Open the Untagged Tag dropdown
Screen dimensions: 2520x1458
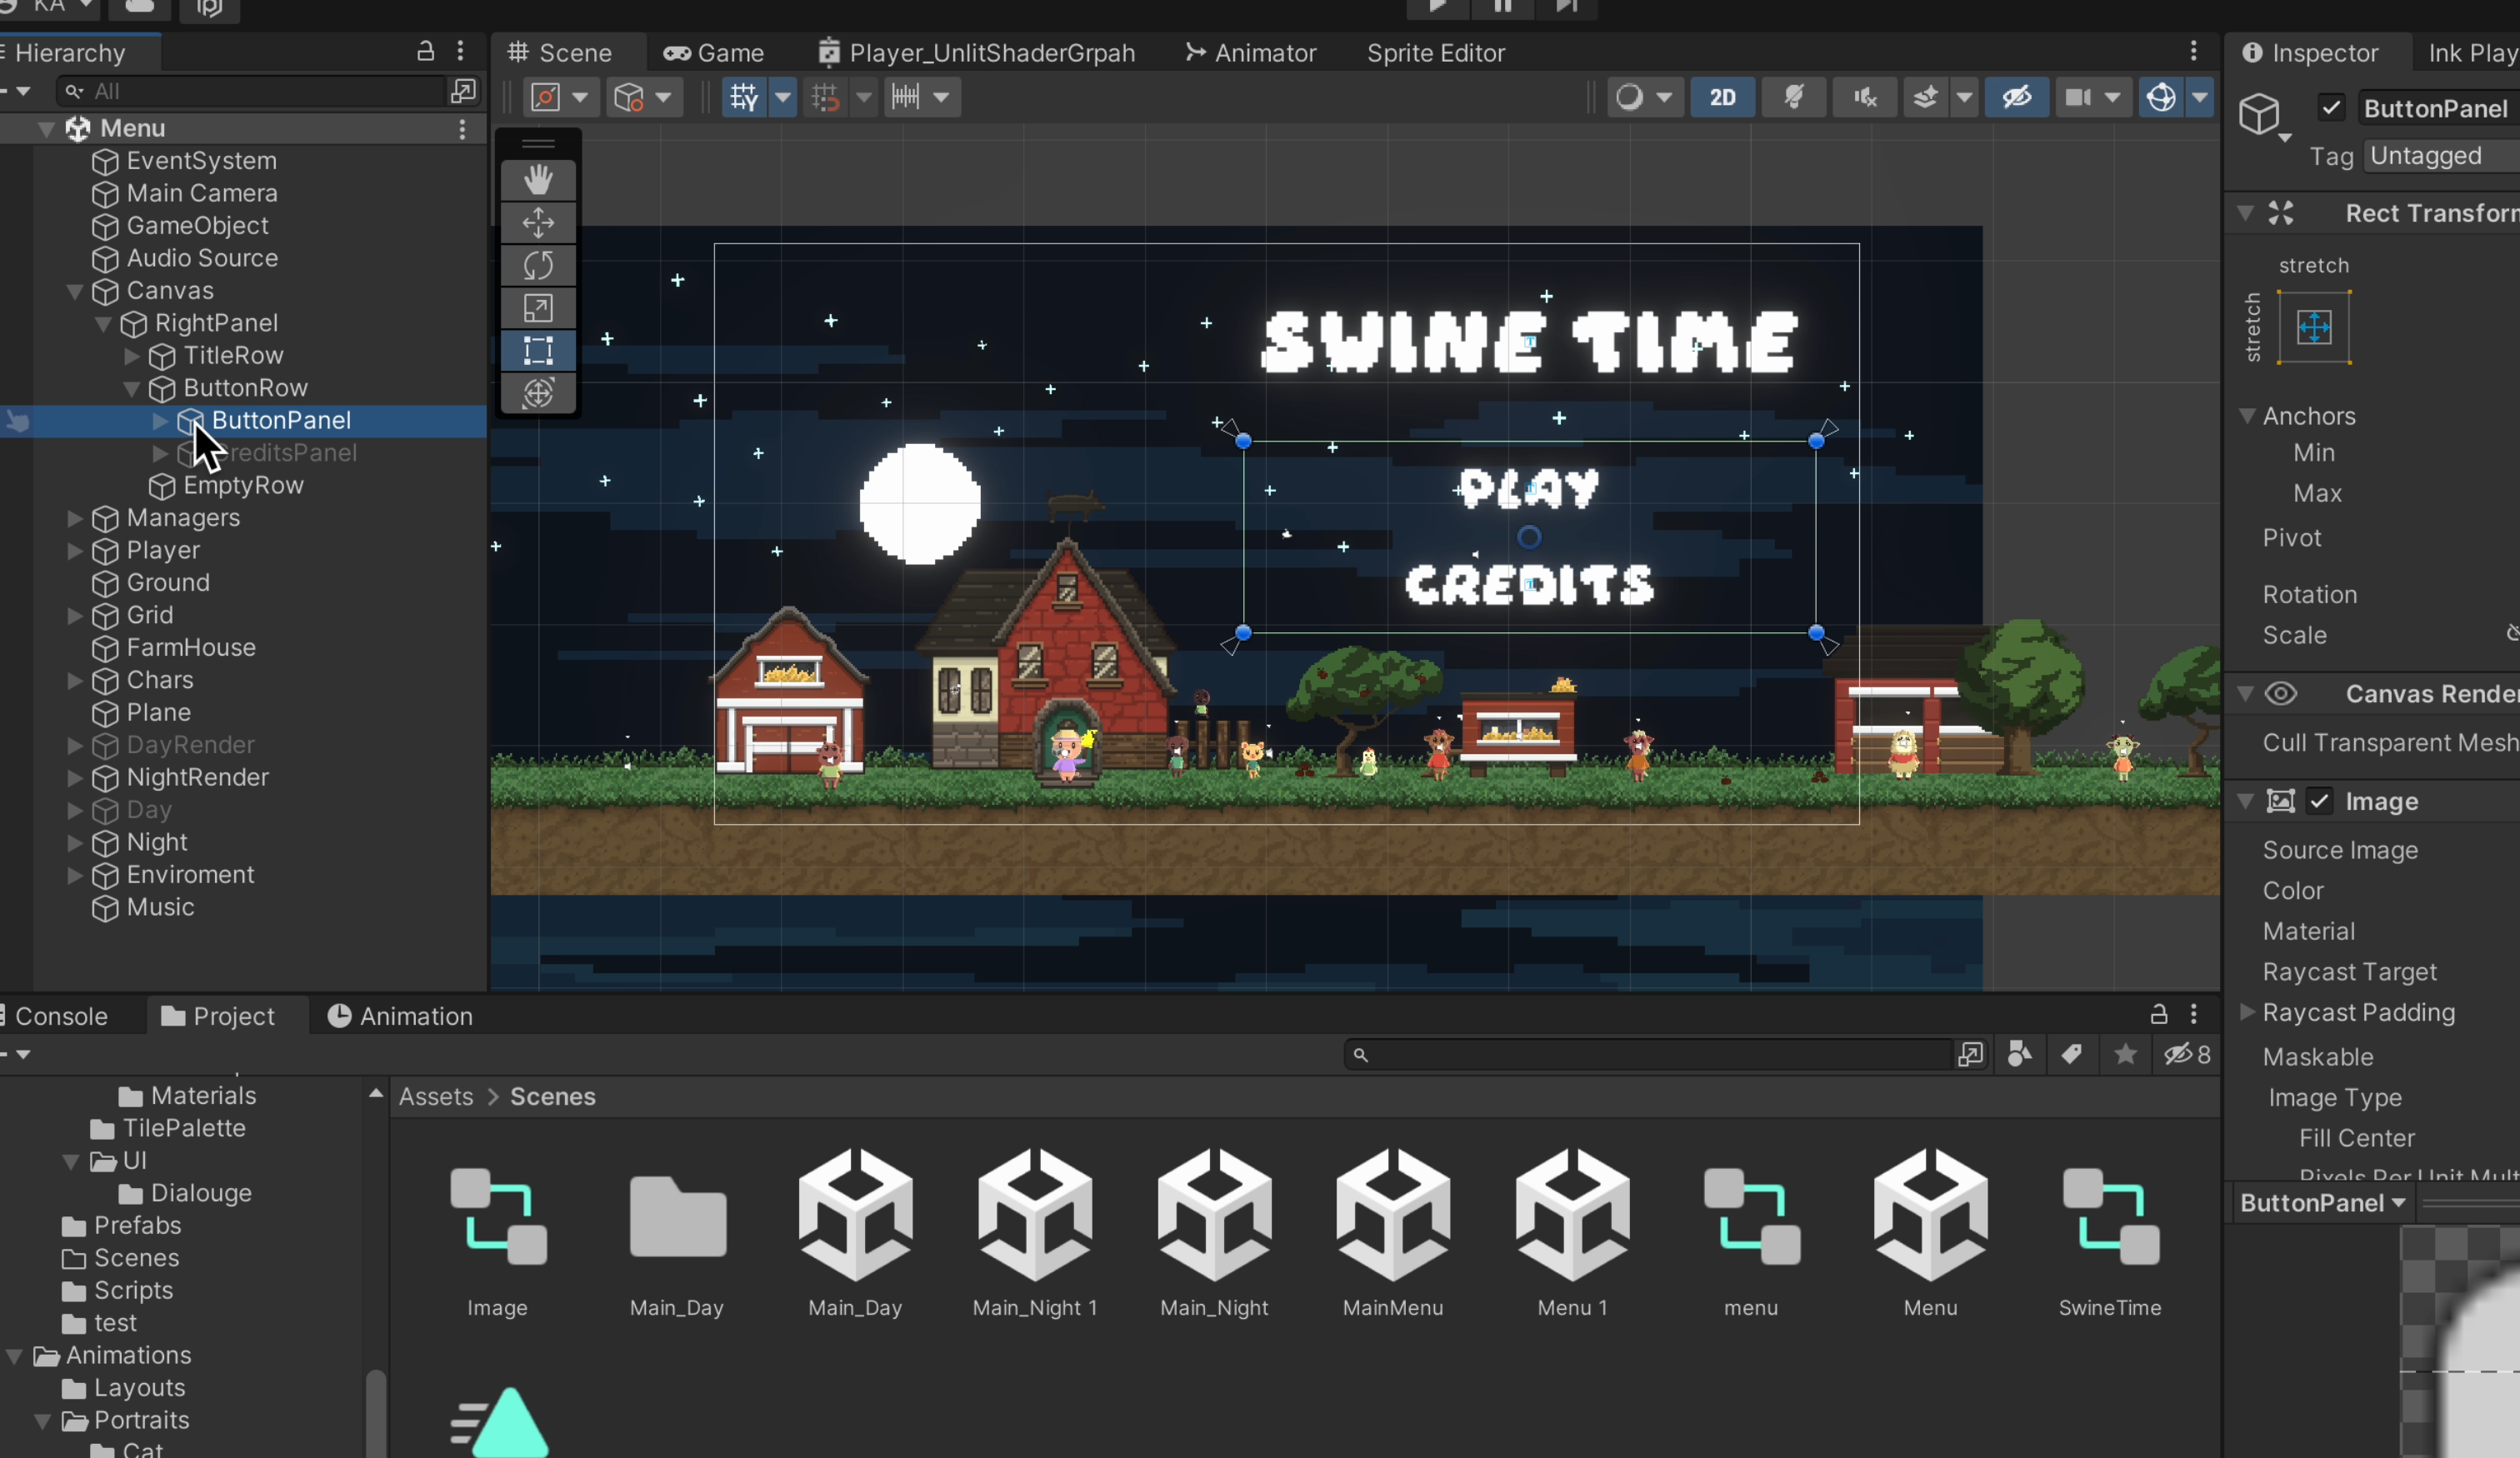[2440, 156]
